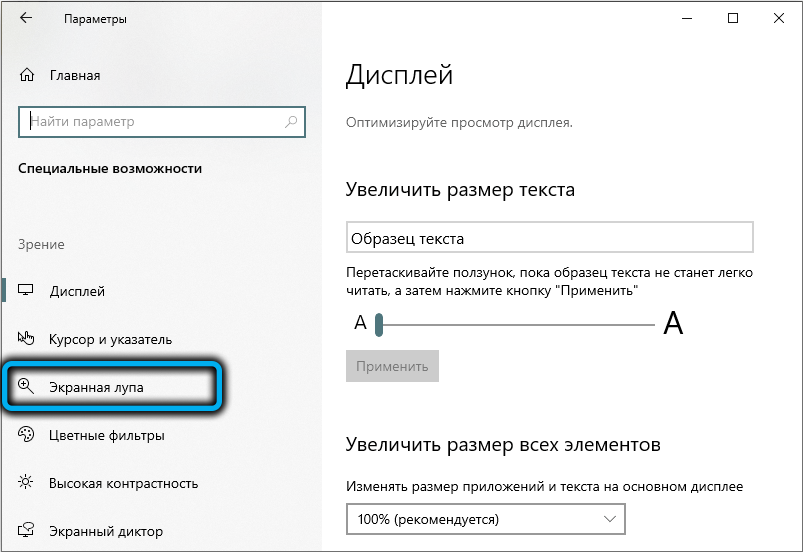Click the search magnifier icon in the search box

coord(291,122)
